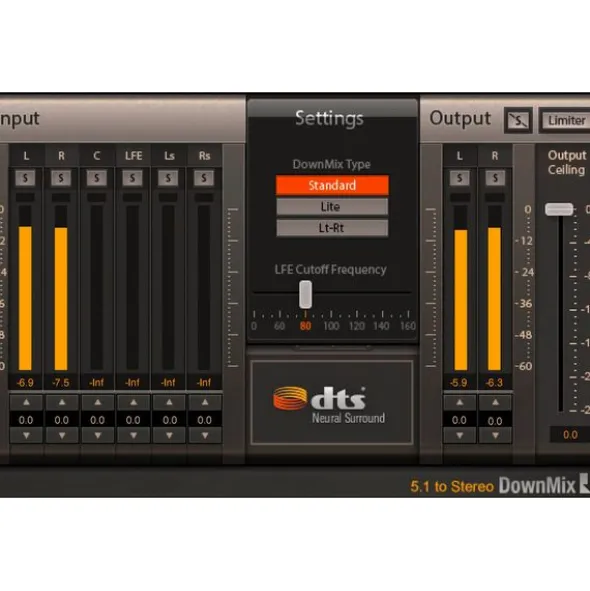Decrease input Ls trim with down arrow
590x591 pixels.
click(x=169, y=435)
